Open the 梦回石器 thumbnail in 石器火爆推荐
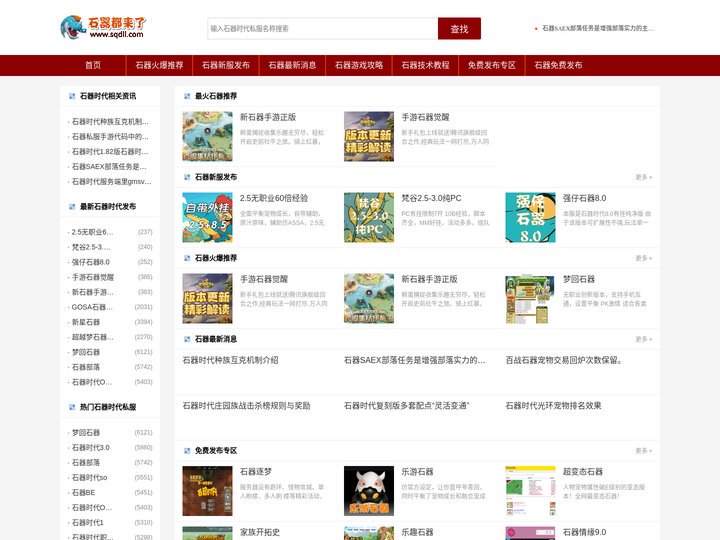The height and width of the screenshot is (540, 720). tap(530, 298)
